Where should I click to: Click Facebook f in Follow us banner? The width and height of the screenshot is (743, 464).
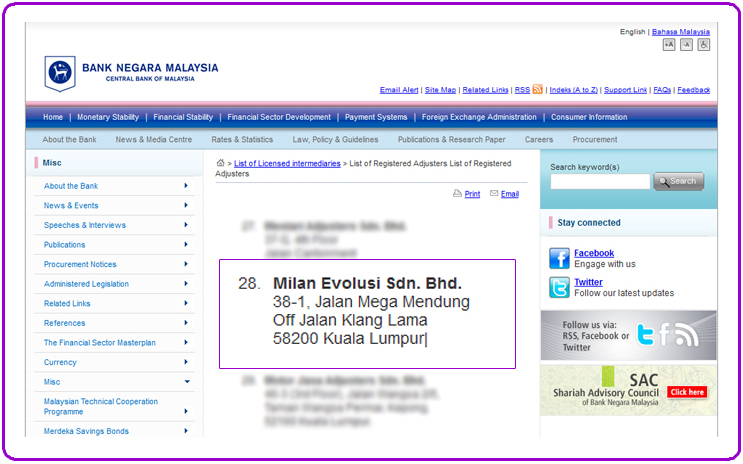(664, 334)
